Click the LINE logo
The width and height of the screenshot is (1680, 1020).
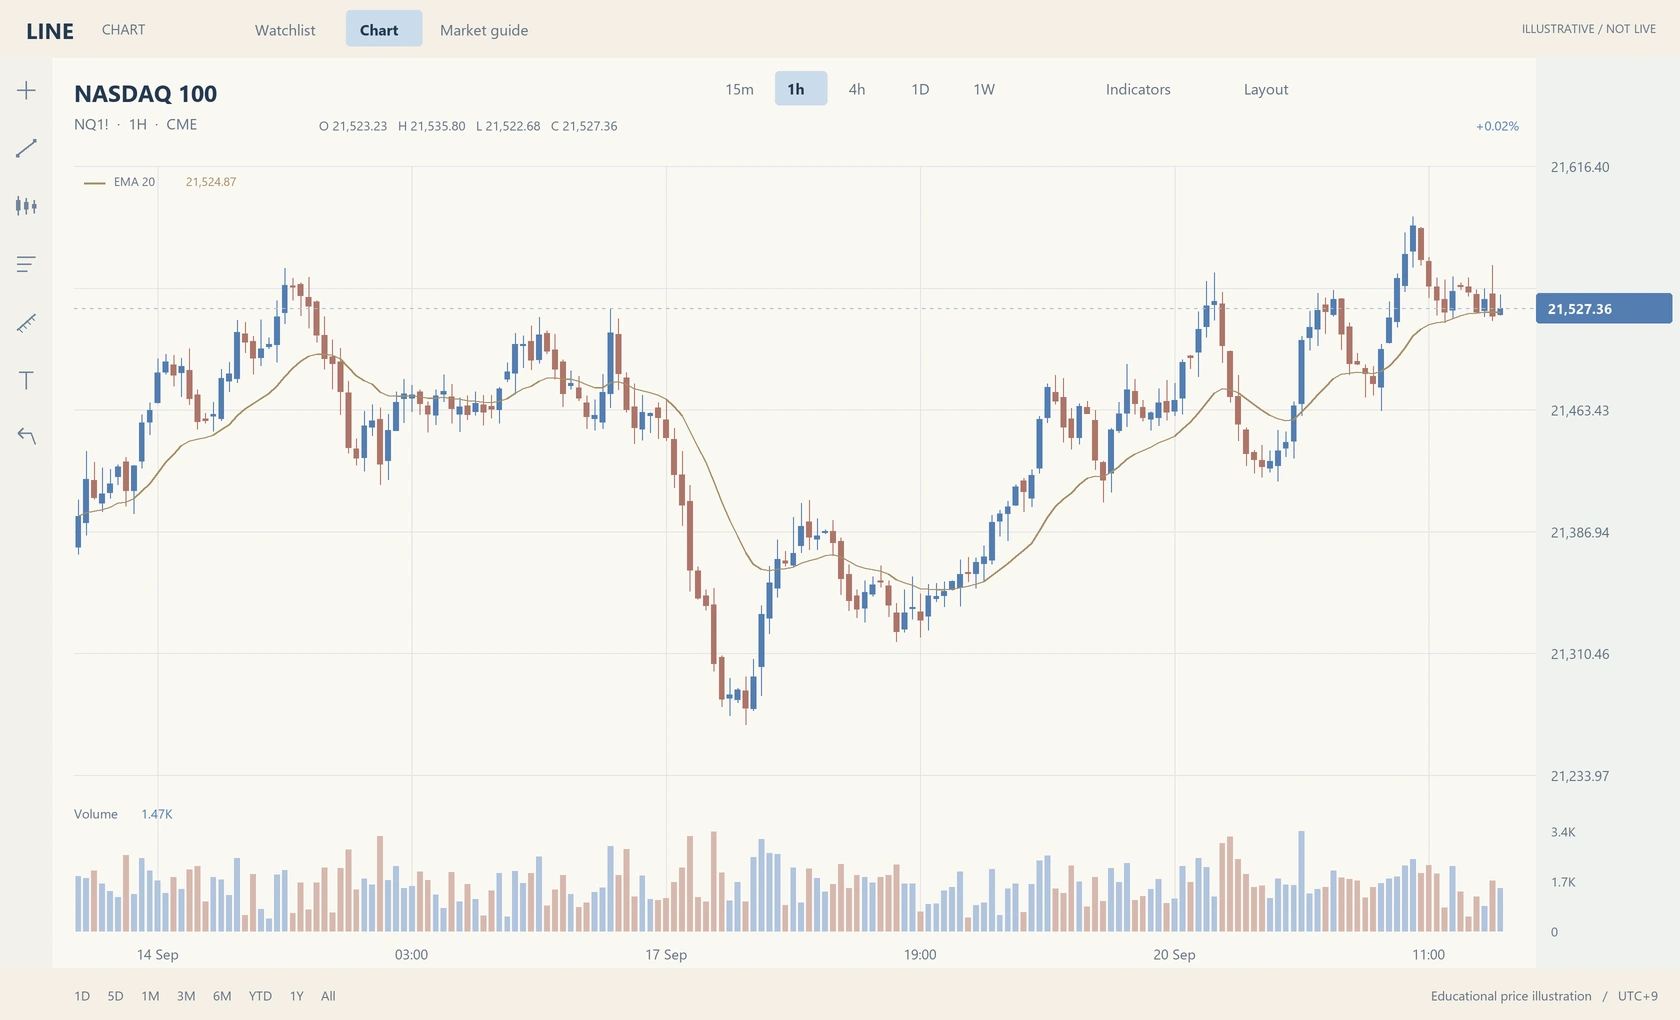pos(50,31)
